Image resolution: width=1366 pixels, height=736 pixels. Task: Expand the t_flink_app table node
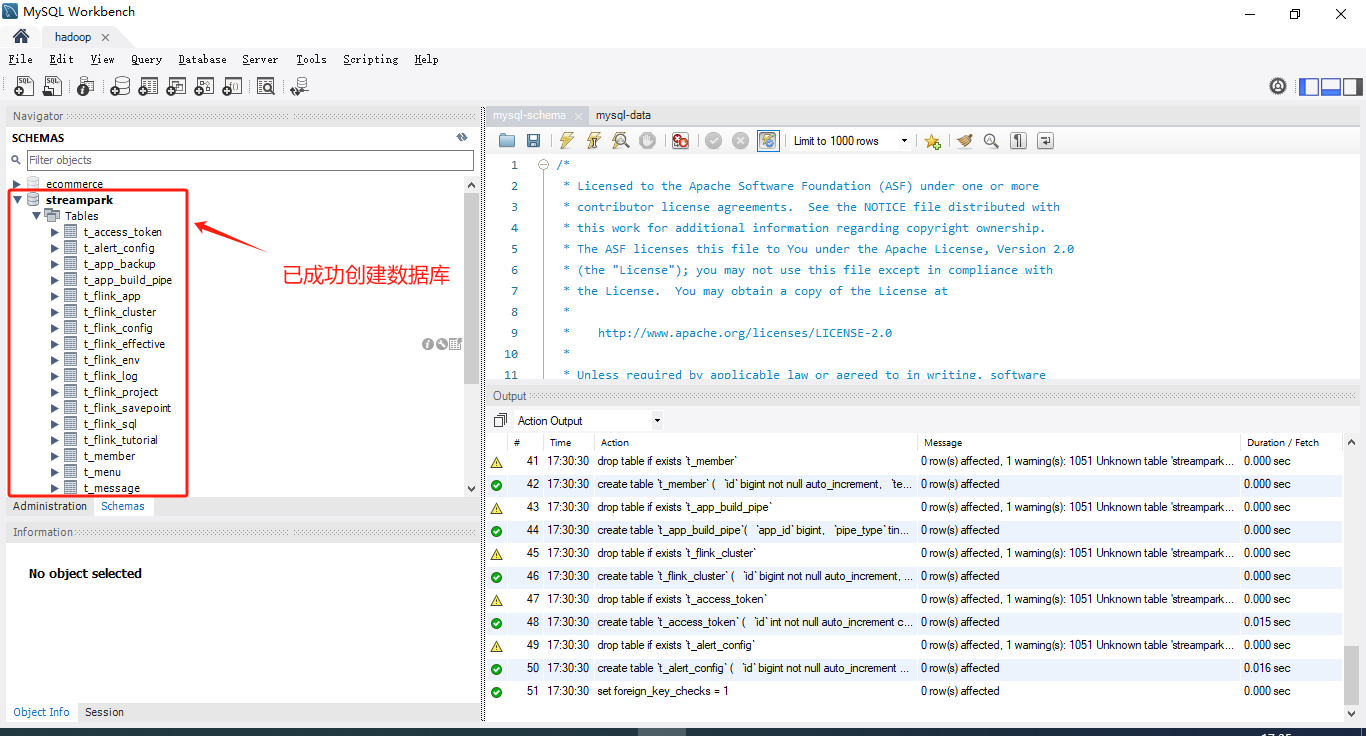(55, 296)
